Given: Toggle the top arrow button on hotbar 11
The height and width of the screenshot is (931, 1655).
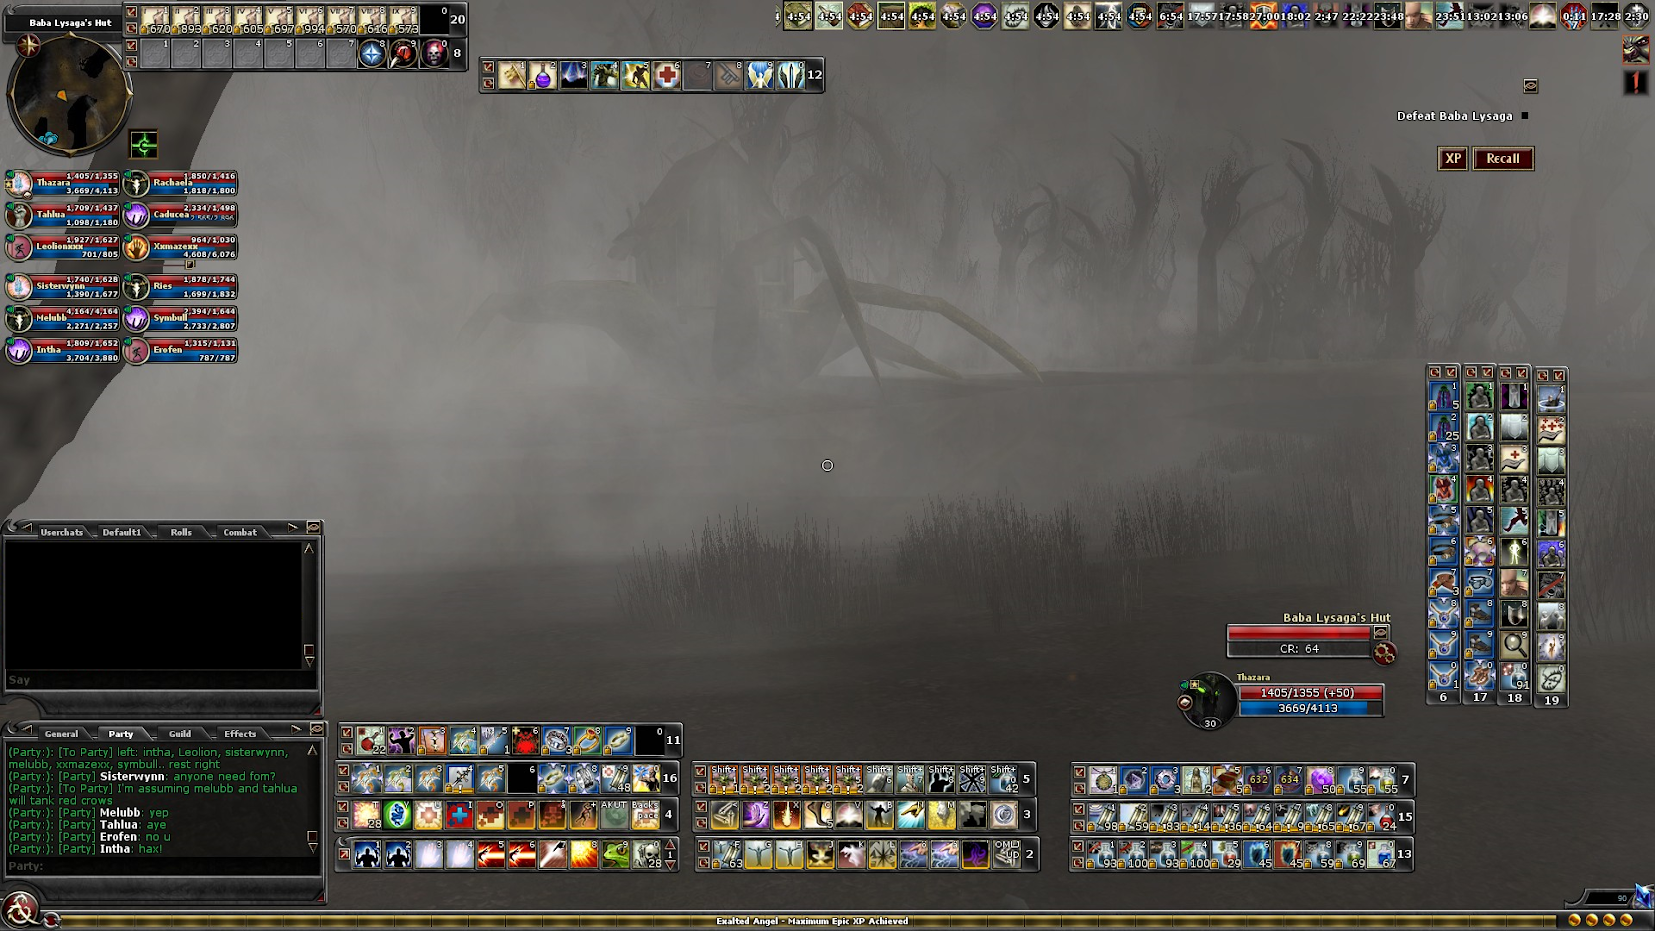Looking at the screenshot, I should point(347,733).
